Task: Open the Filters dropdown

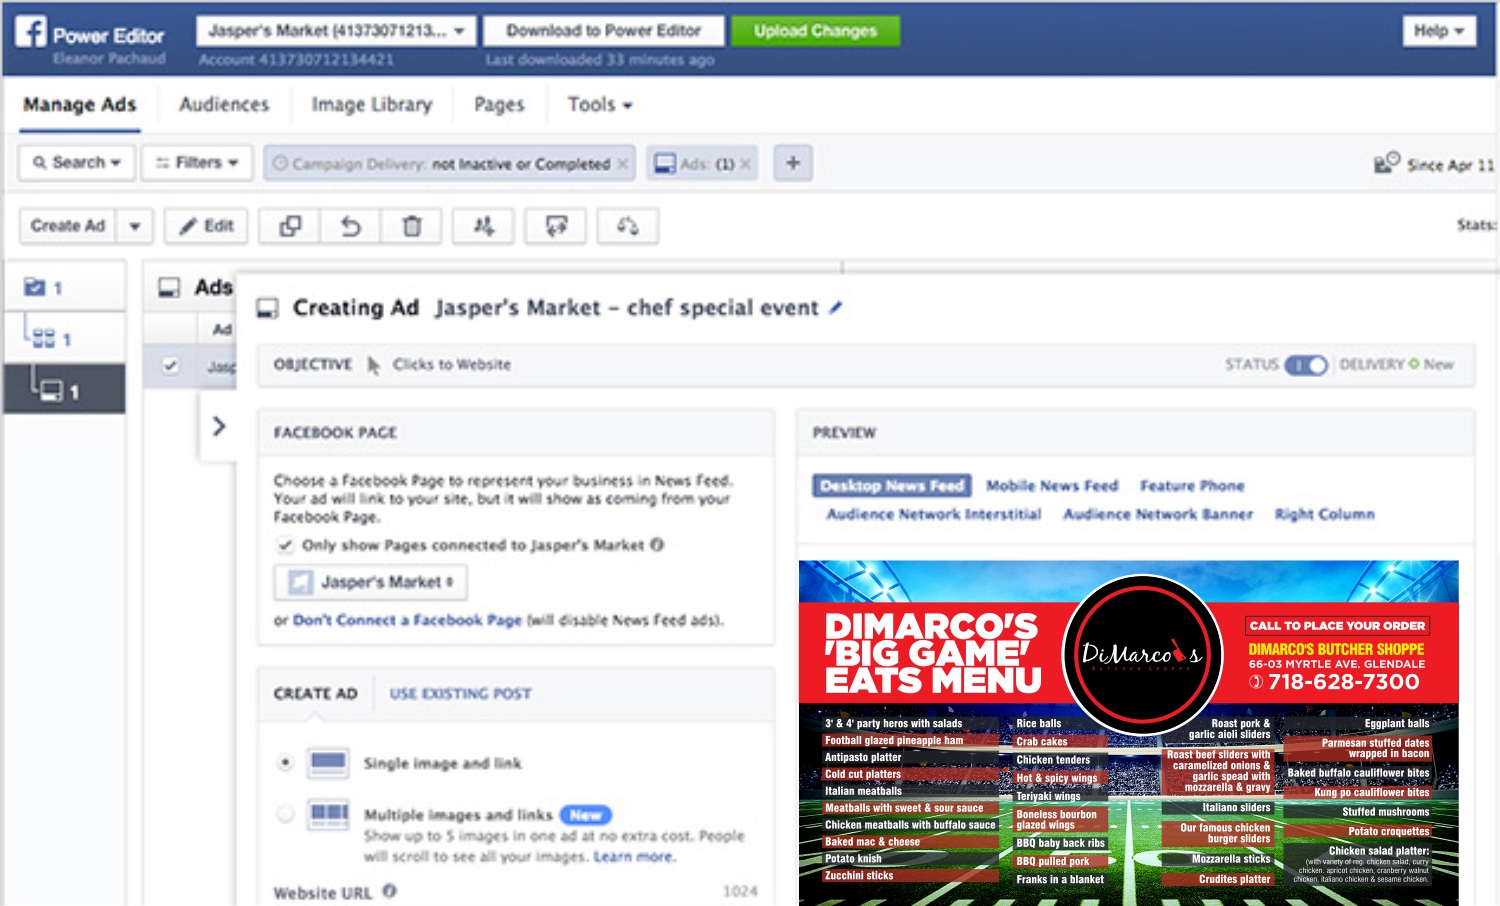Action: [x=197, y=162]
